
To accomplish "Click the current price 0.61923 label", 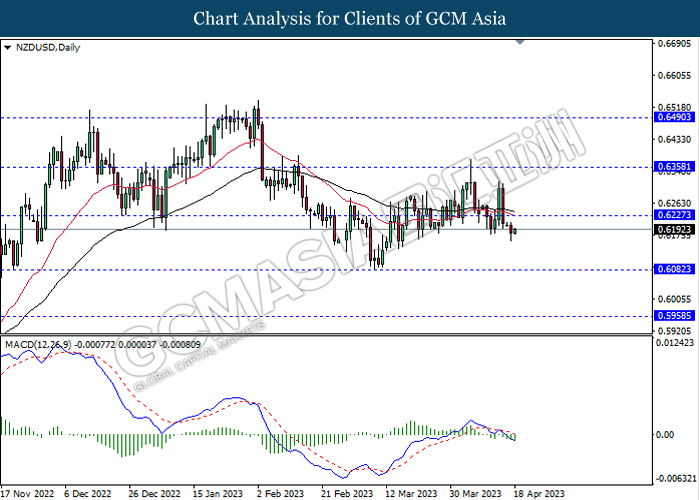I will pyautogui.click(x=674, y=229).
